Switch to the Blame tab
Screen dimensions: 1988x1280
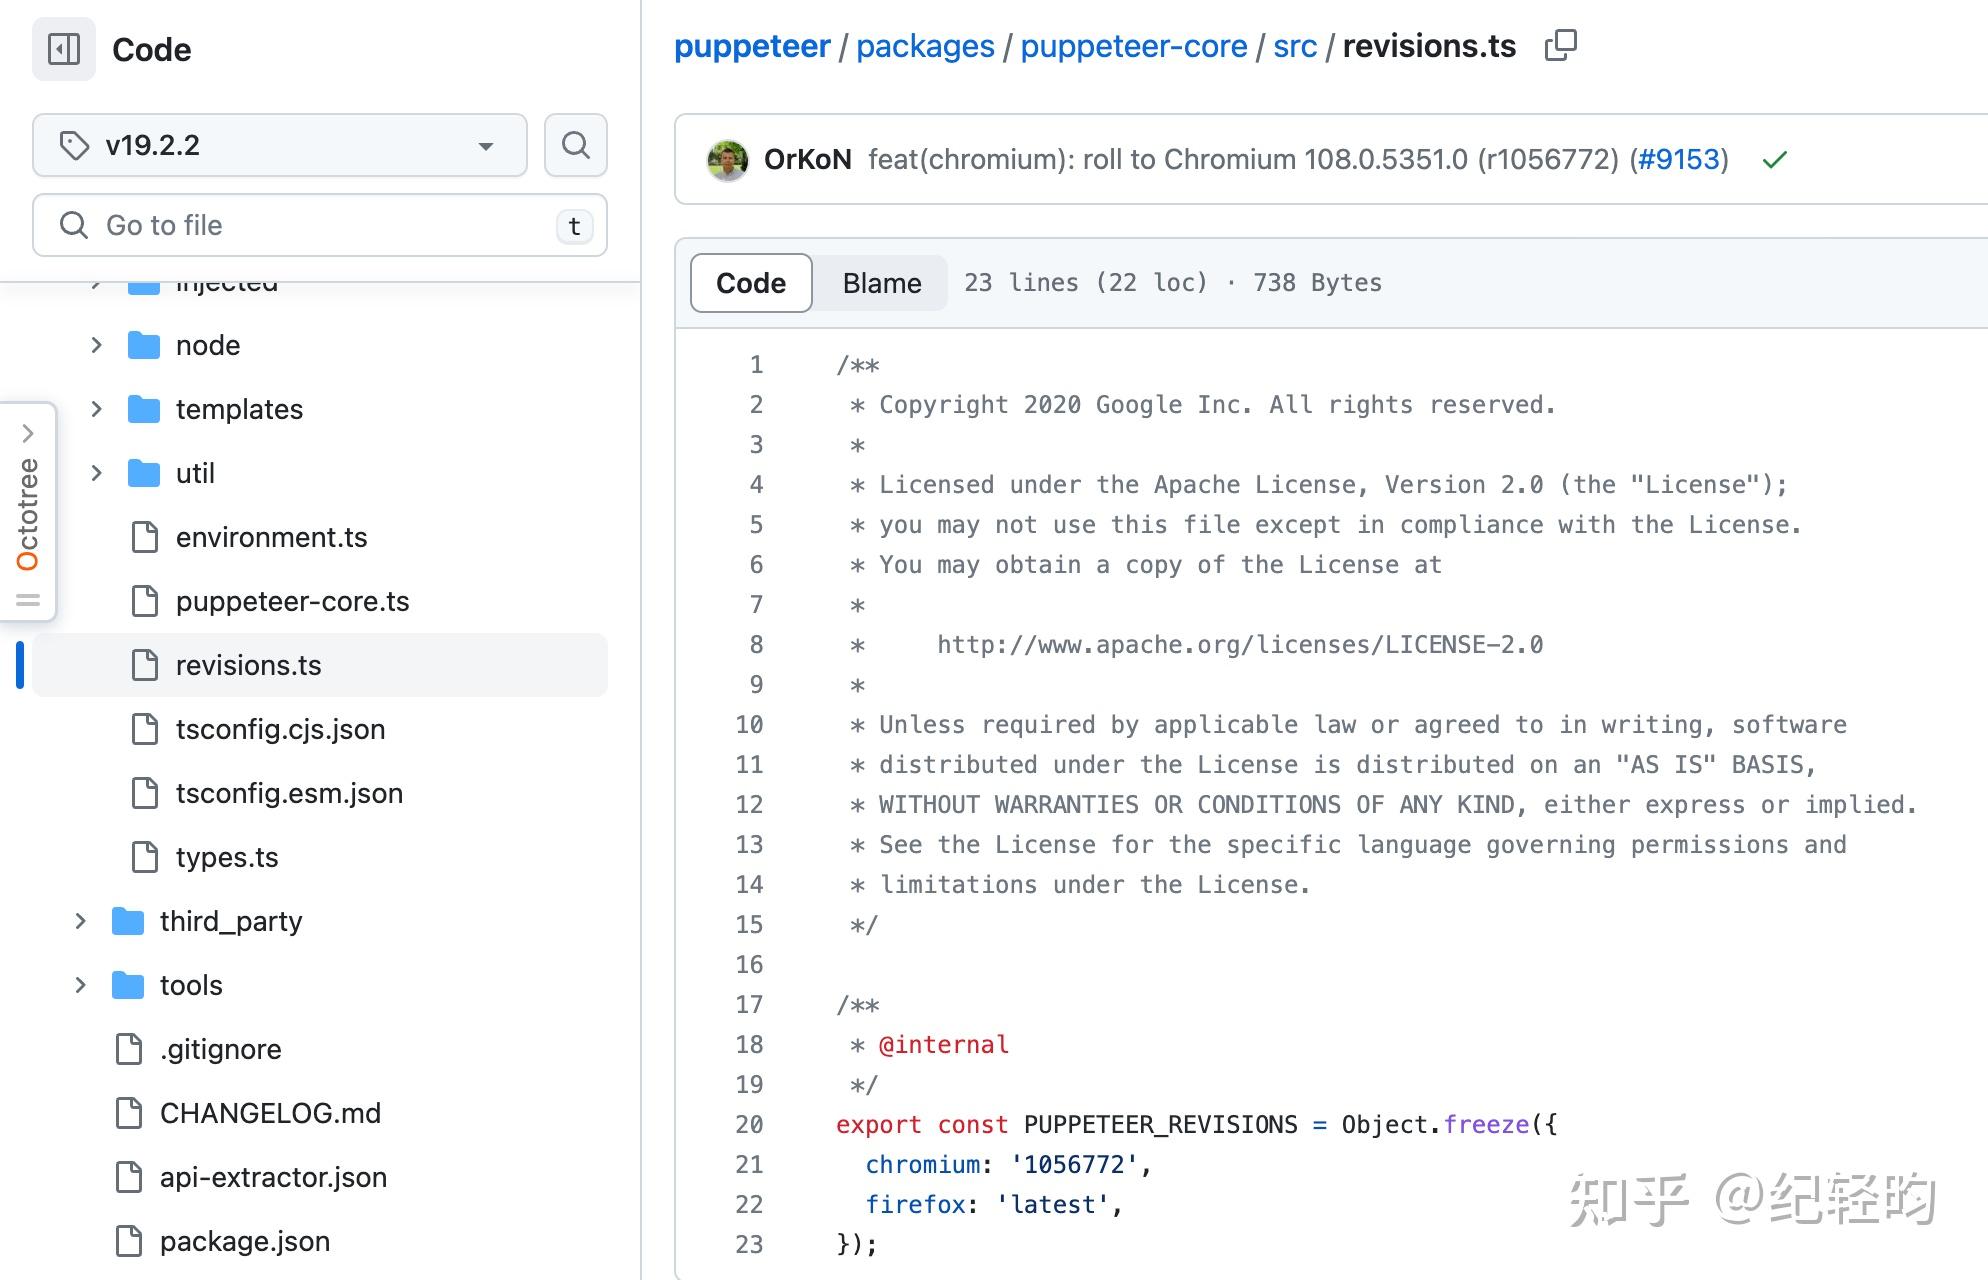[x=881, y=283]
